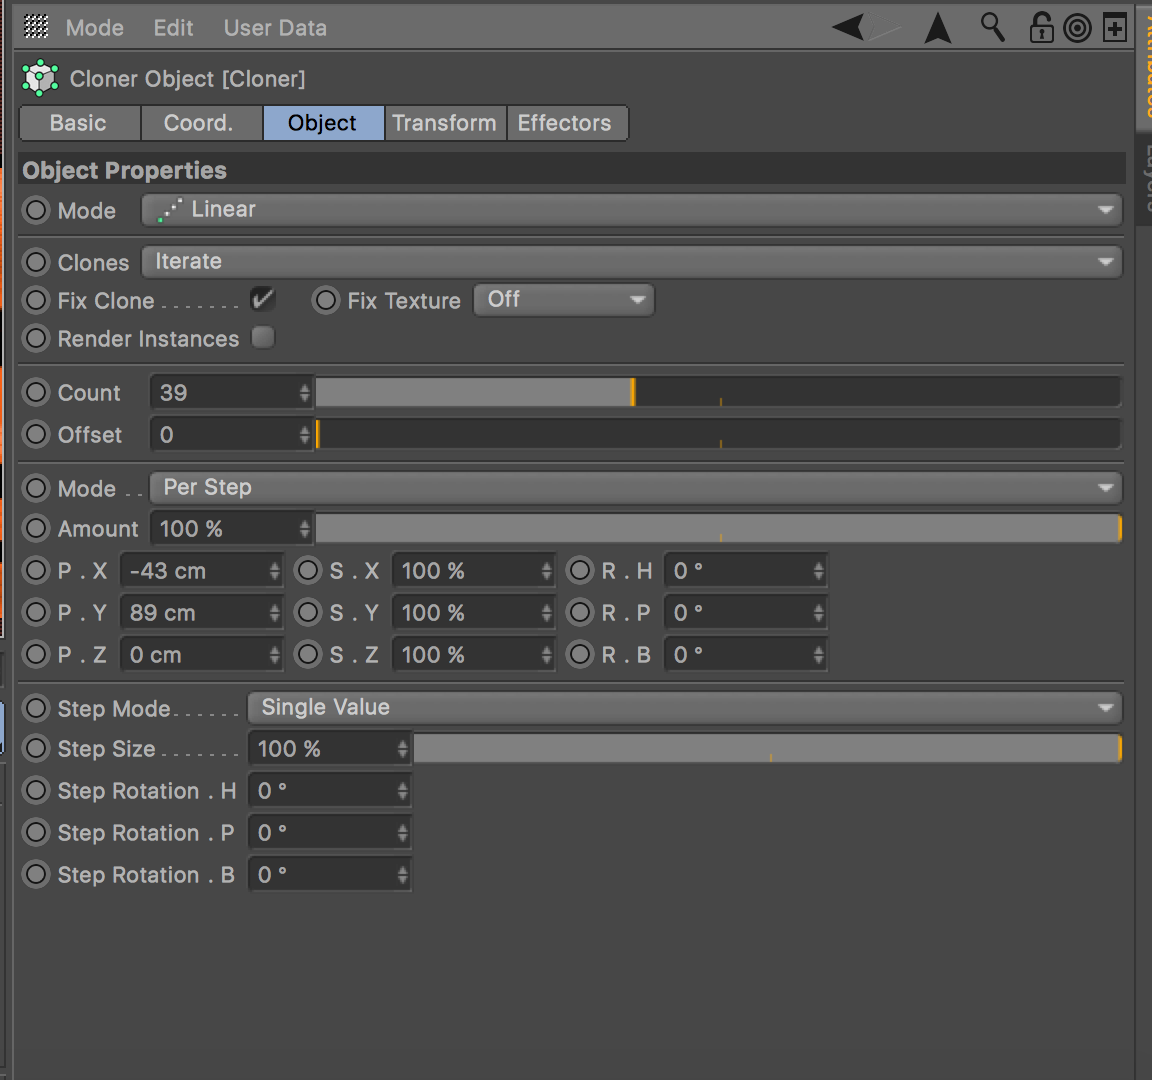
Task: Uncheck the Fix Clone checkbox
Action: [x=262, y=299]
